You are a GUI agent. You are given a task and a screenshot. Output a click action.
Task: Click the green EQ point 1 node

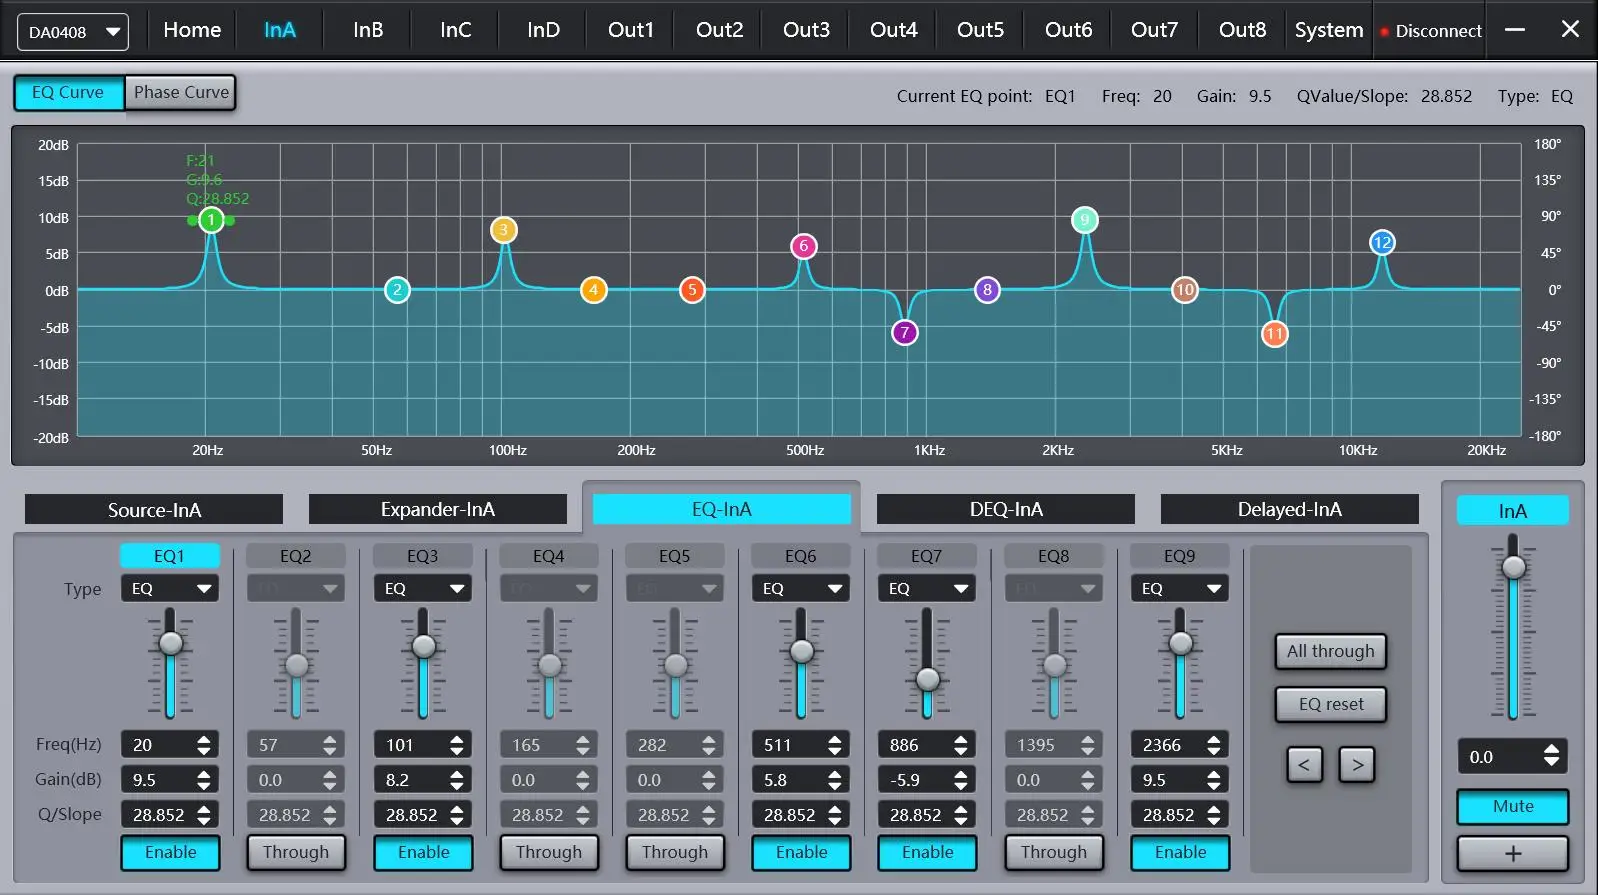coord(210,220)
